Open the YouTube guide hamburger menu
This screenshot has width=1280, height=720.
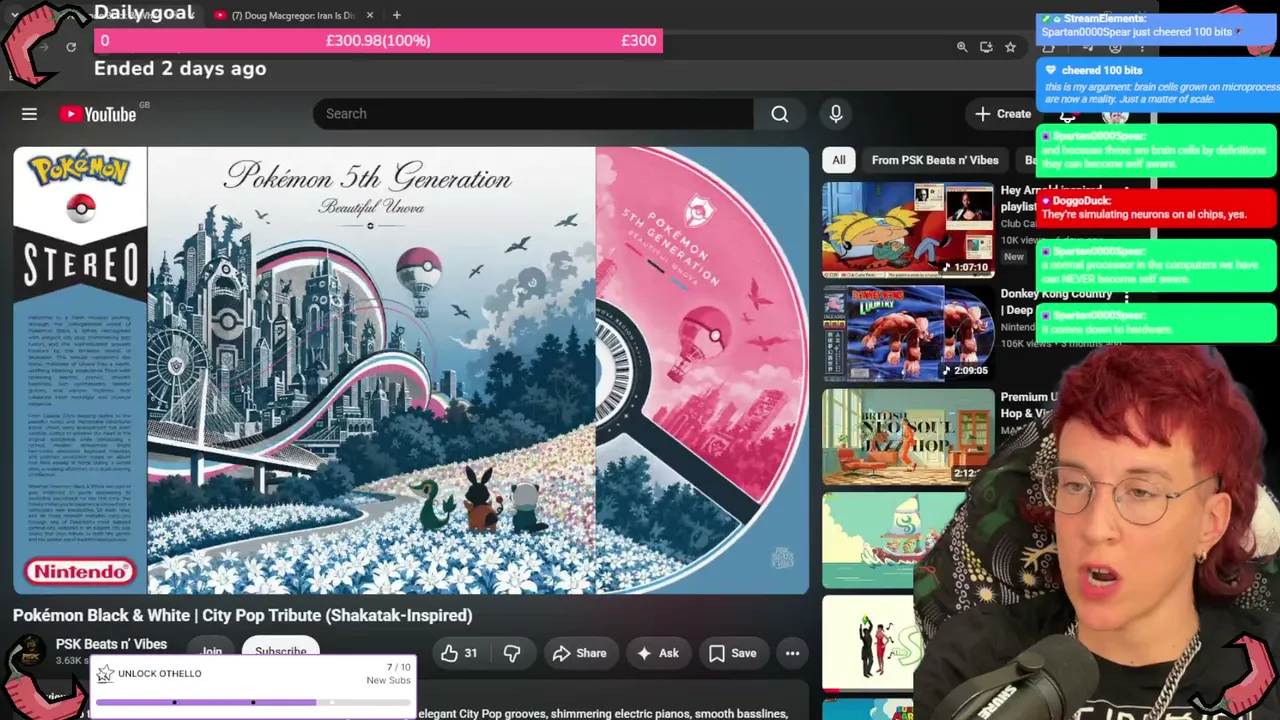click(x=29, y=114)
